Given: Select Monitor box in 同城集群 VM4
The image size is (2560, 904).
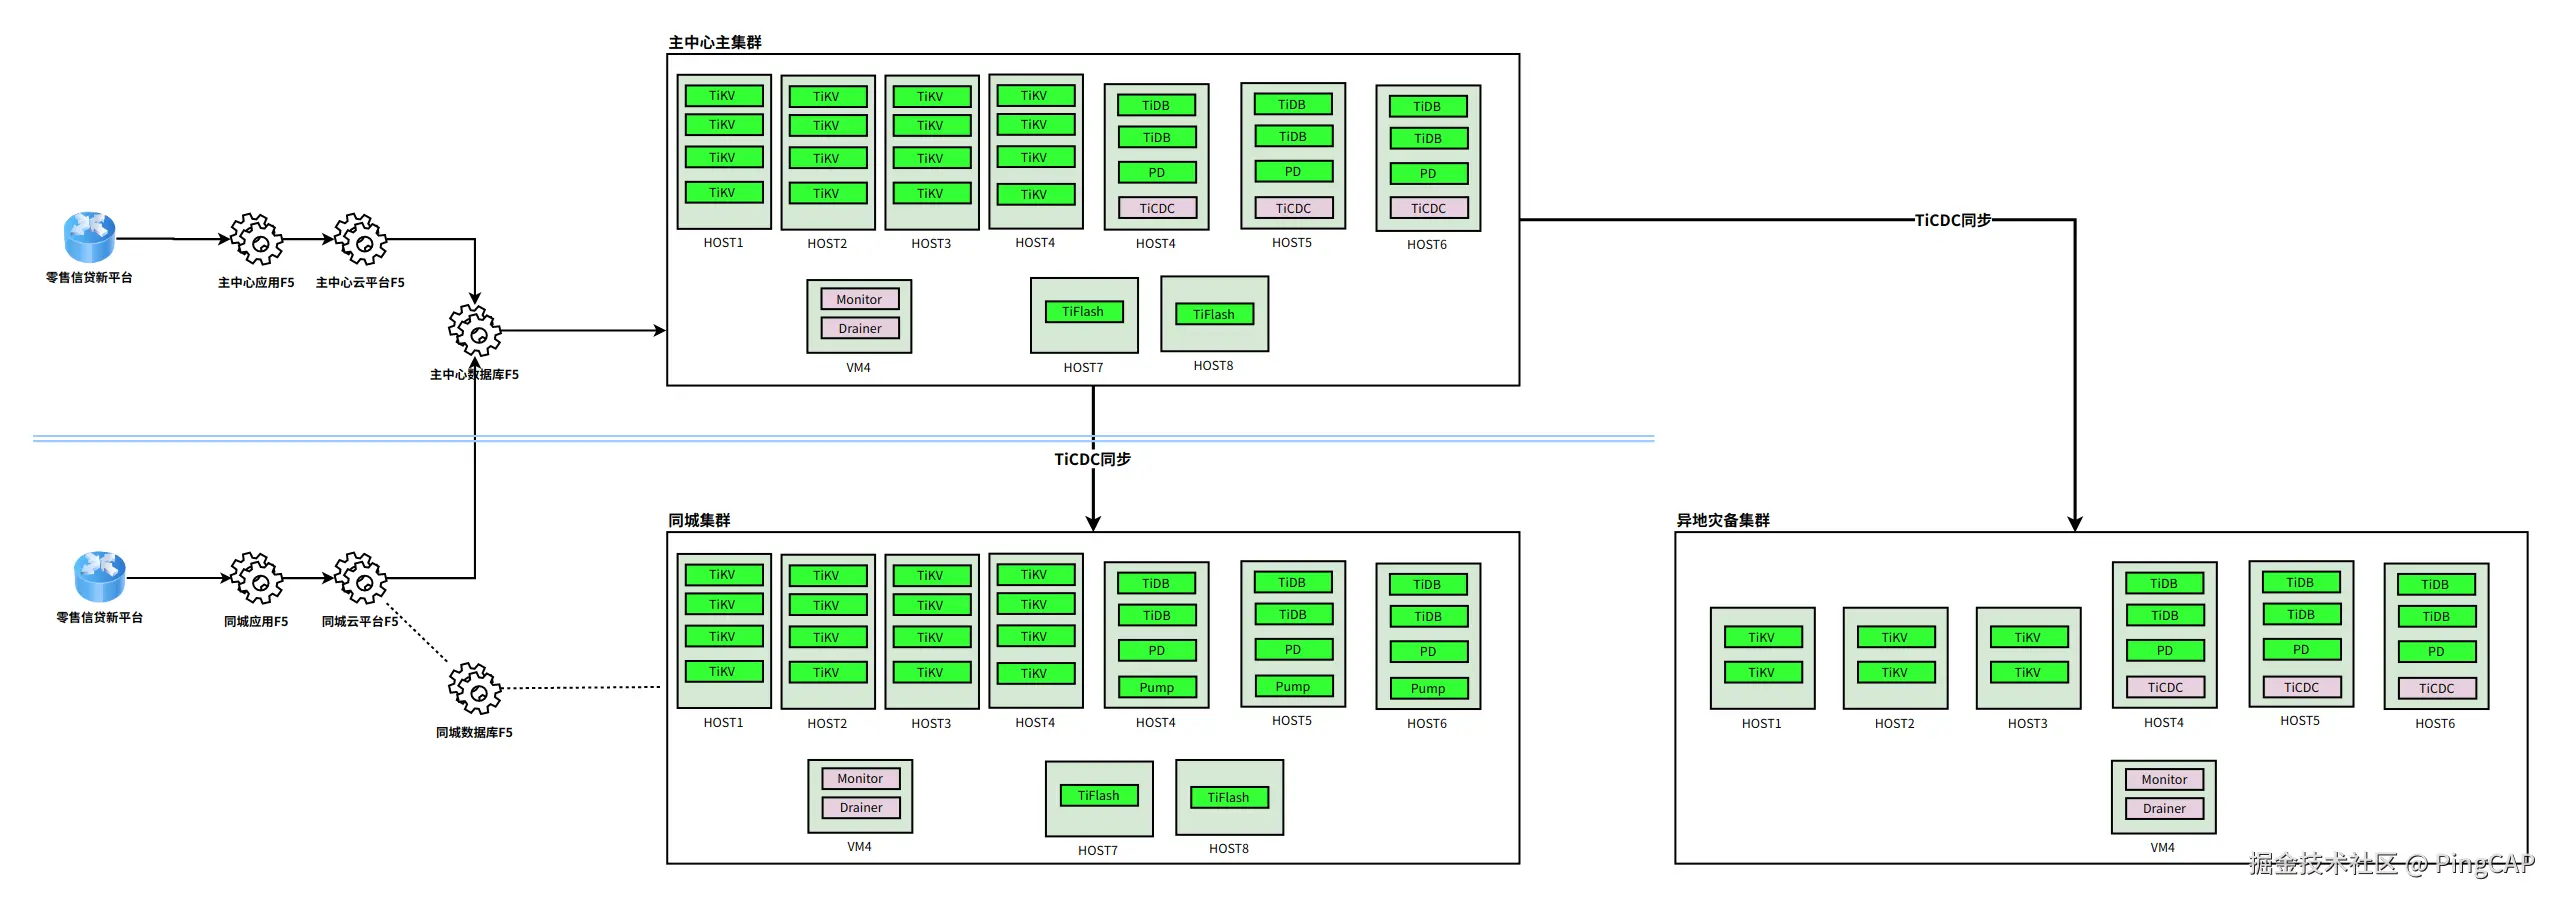Looking at the screenshot, I should (861, 778).
